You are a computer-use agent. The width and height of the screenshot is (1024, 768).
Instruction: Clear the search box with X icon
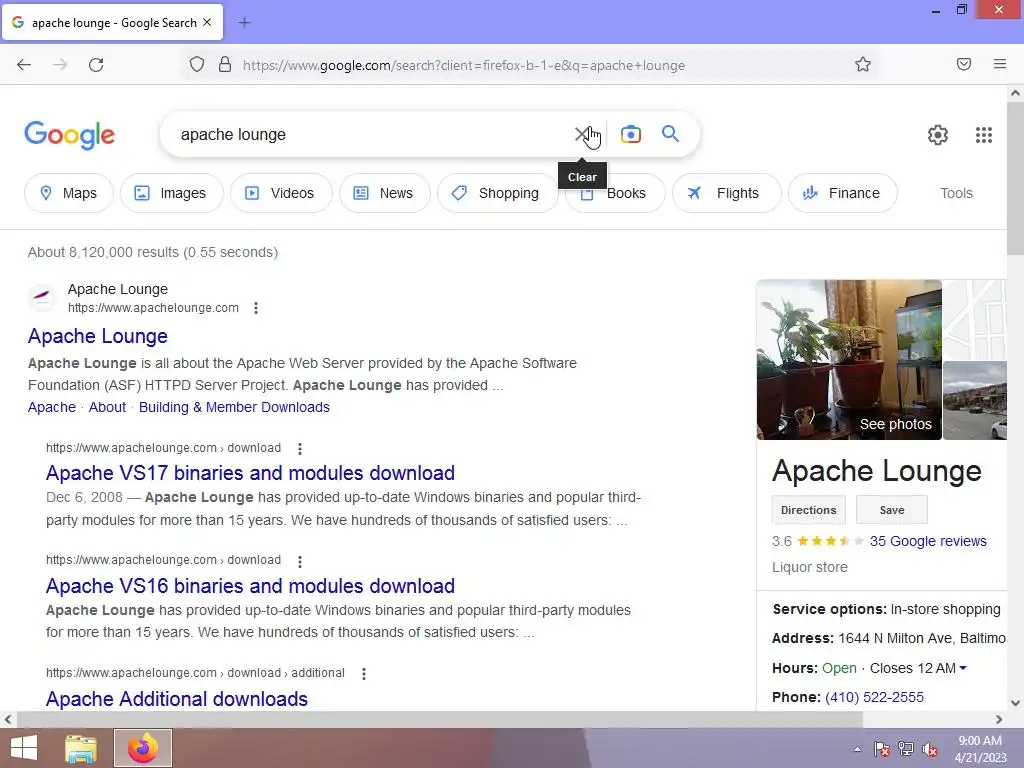[x=581, y=135]
